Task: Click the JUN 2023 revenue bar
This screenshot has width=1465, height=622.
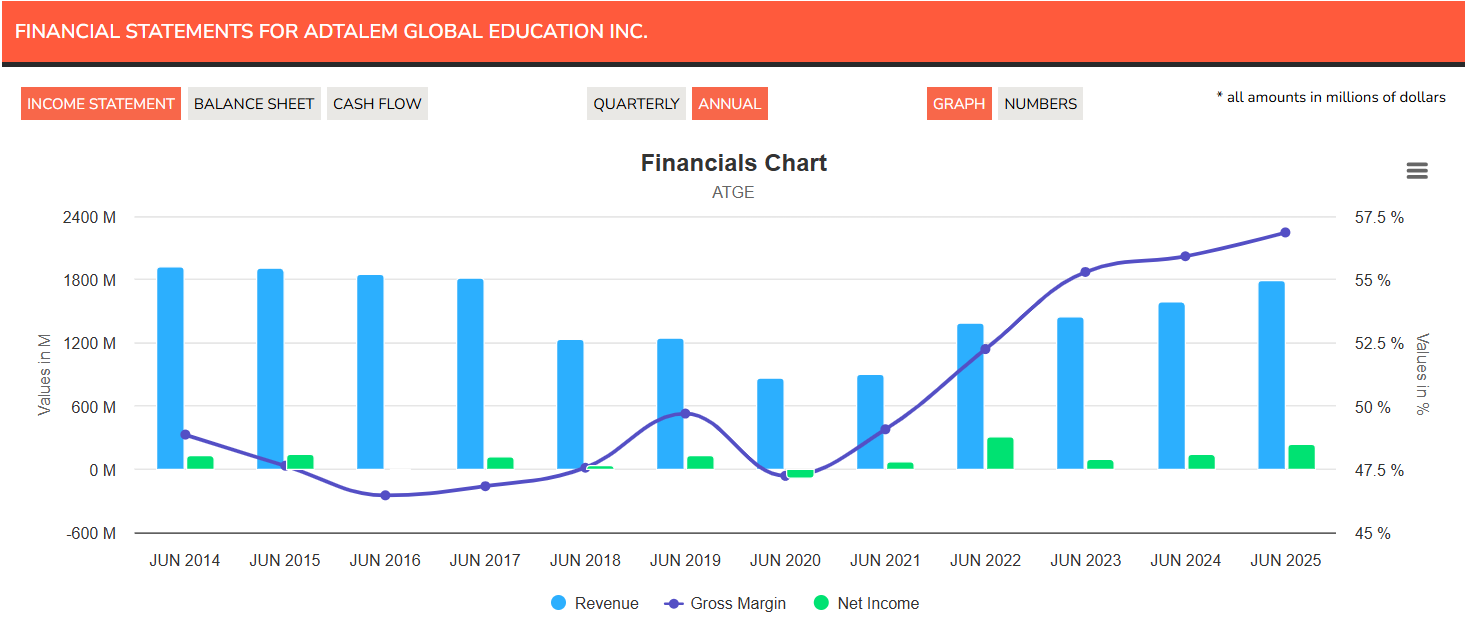Action: 1070,393
